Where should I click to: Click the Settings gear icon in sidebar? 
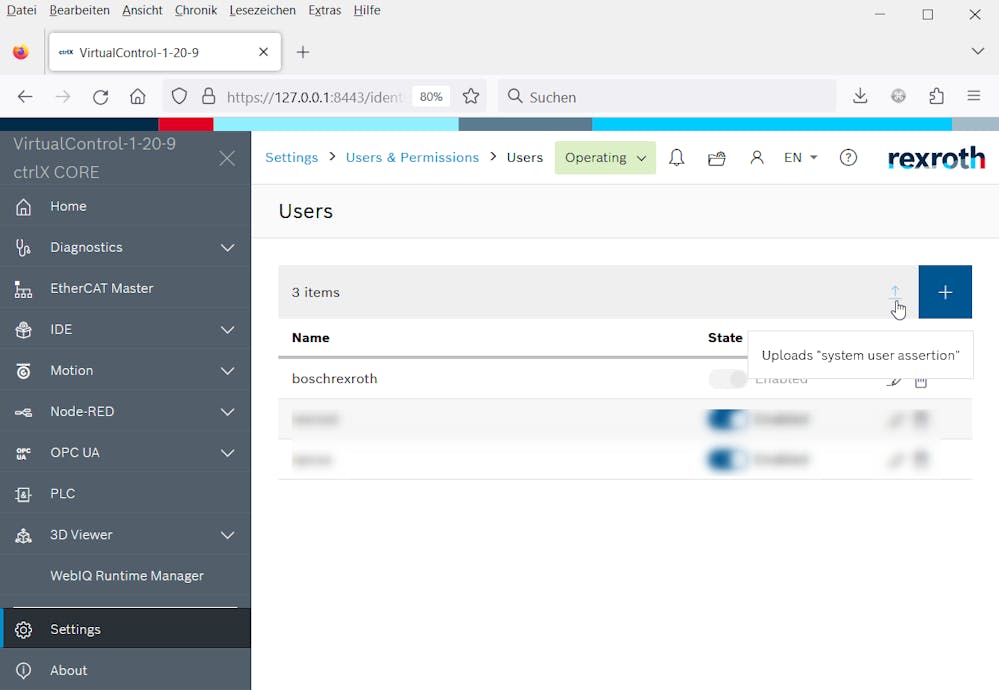[x=24, y=629]
